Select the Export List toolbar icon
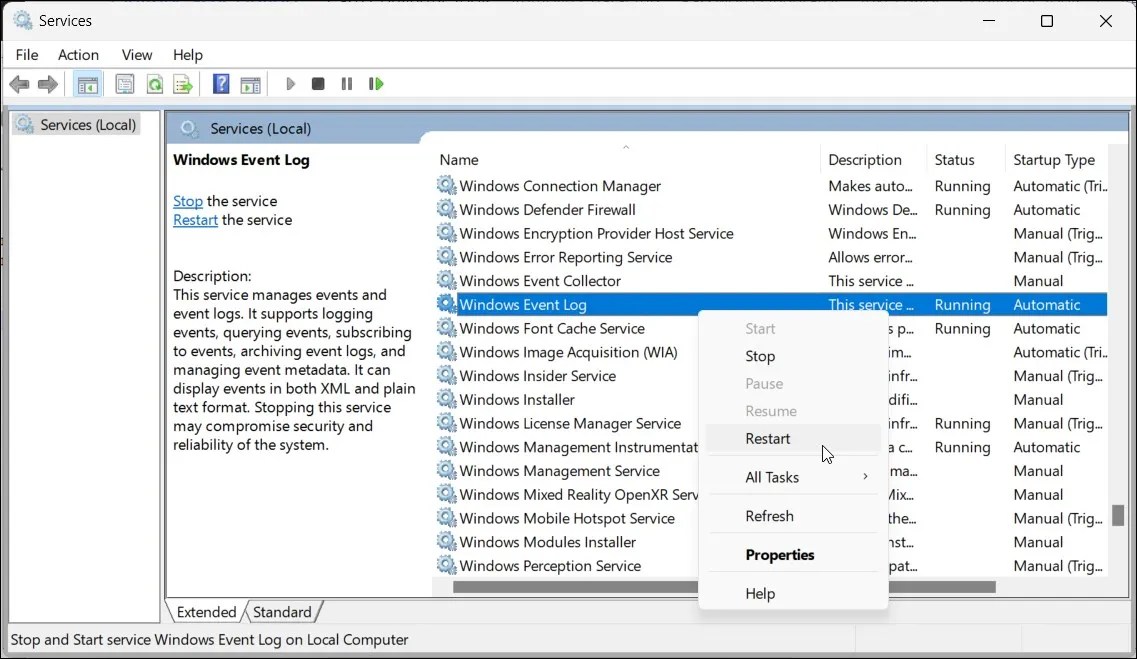Image resolution: width=1137 pixels, height=659 pixels. tap(183, 84)
